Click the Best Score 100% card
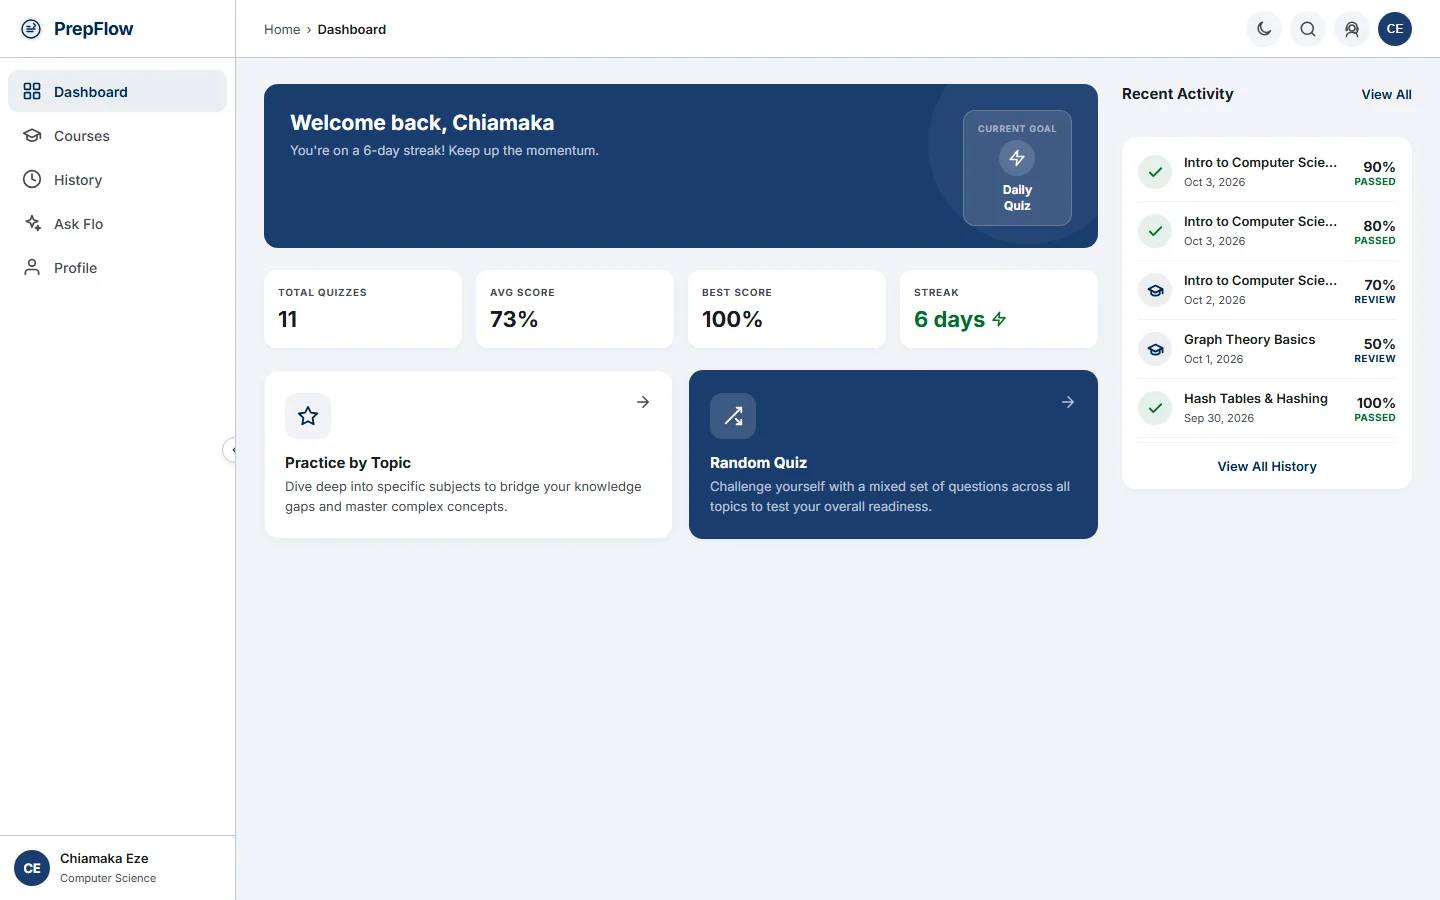The image size is (1440, 900). [x=787, y=309]
